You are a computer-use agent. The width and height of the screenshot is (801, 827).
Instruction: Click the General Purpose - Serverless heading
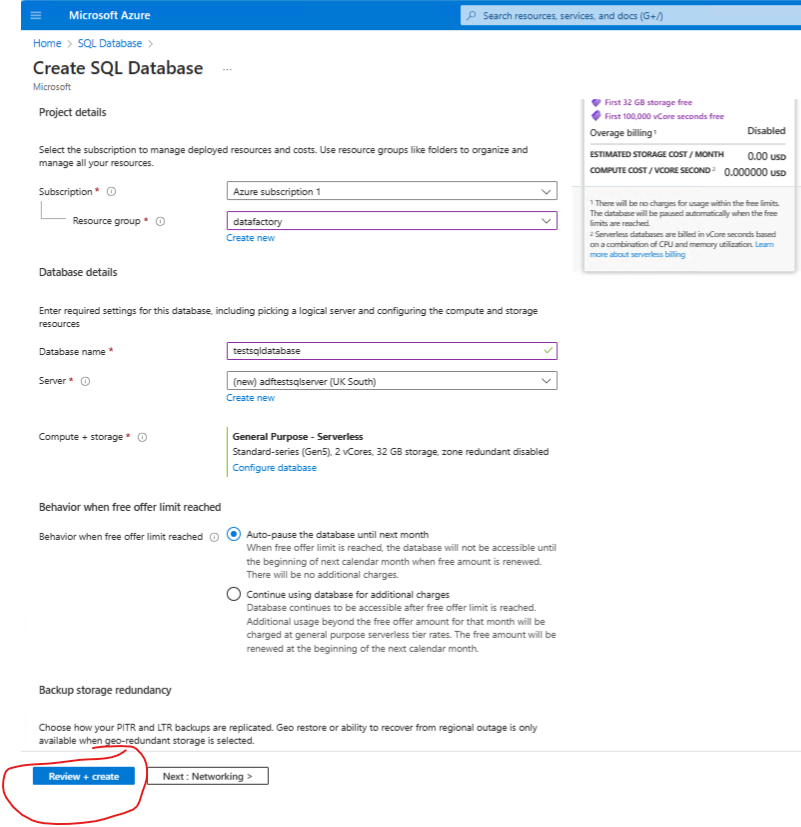[x=297, y=437]
